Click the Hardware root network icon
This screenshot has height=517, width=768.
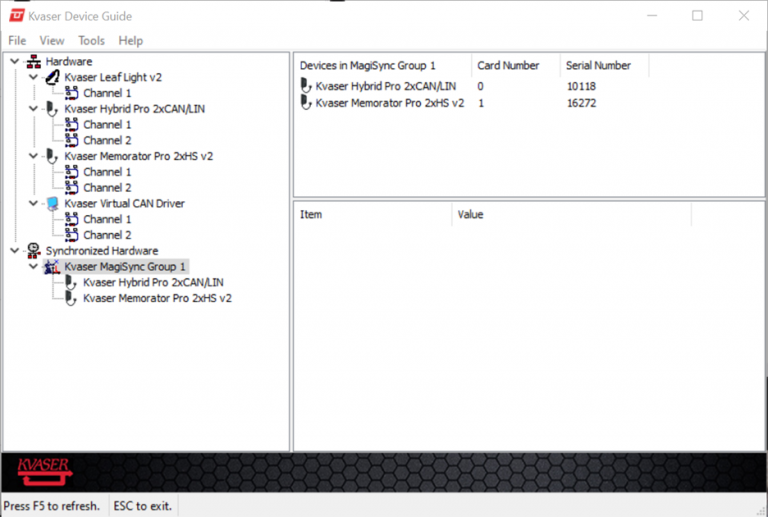(34, 62)
